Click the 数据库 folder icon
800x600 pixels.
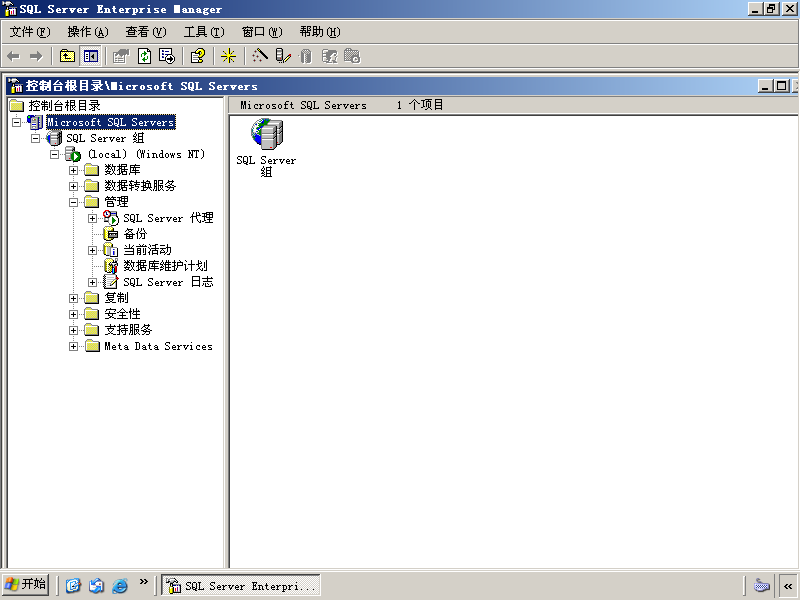91,170
